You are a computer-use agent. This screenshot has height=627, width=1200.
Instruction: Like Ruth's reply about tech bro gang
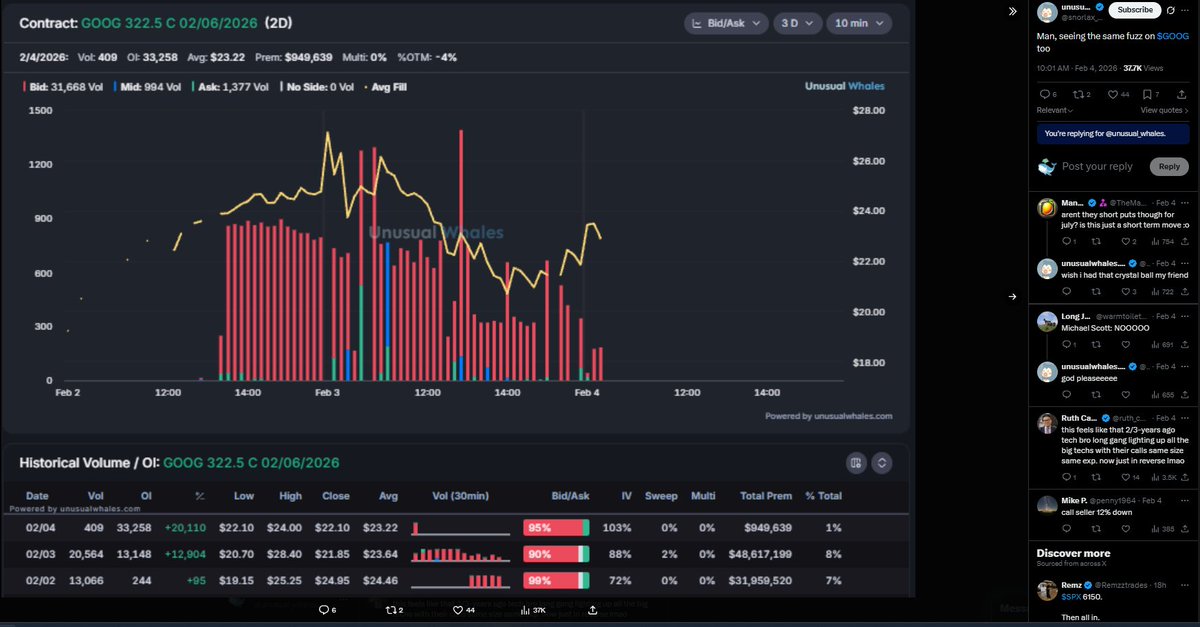tap(1126, 478)
